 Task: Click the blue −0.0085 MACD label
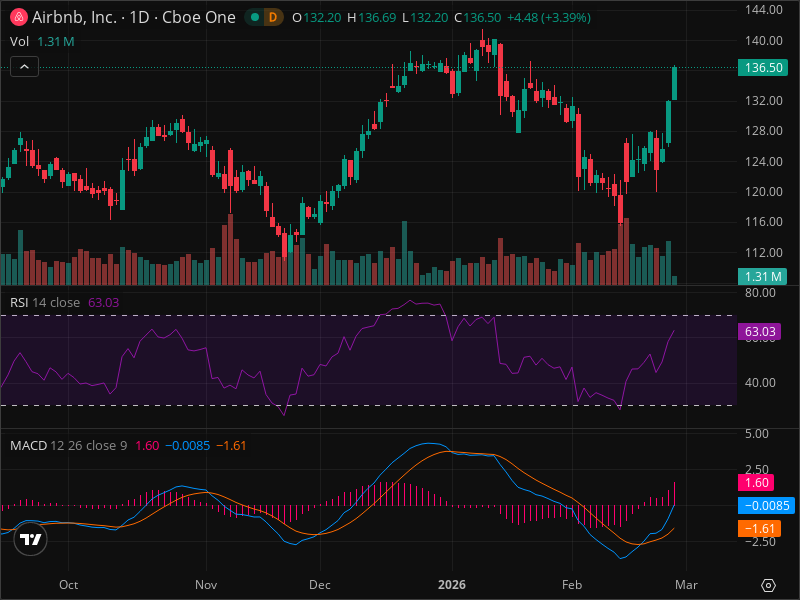pos(766,506)
